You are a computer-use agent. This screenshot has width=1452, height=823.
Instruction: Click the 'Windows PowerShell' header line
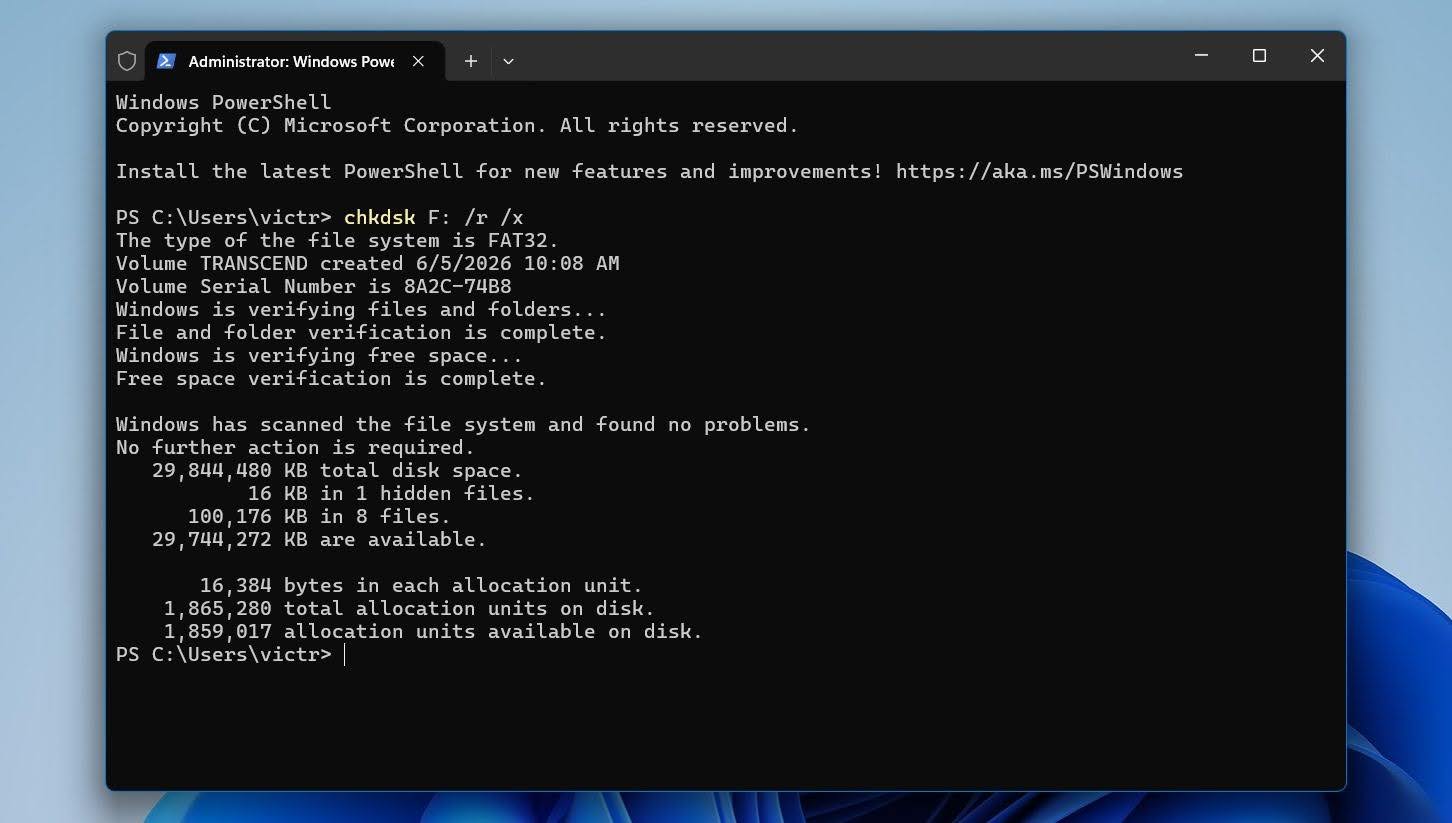[x=223, y=102]
